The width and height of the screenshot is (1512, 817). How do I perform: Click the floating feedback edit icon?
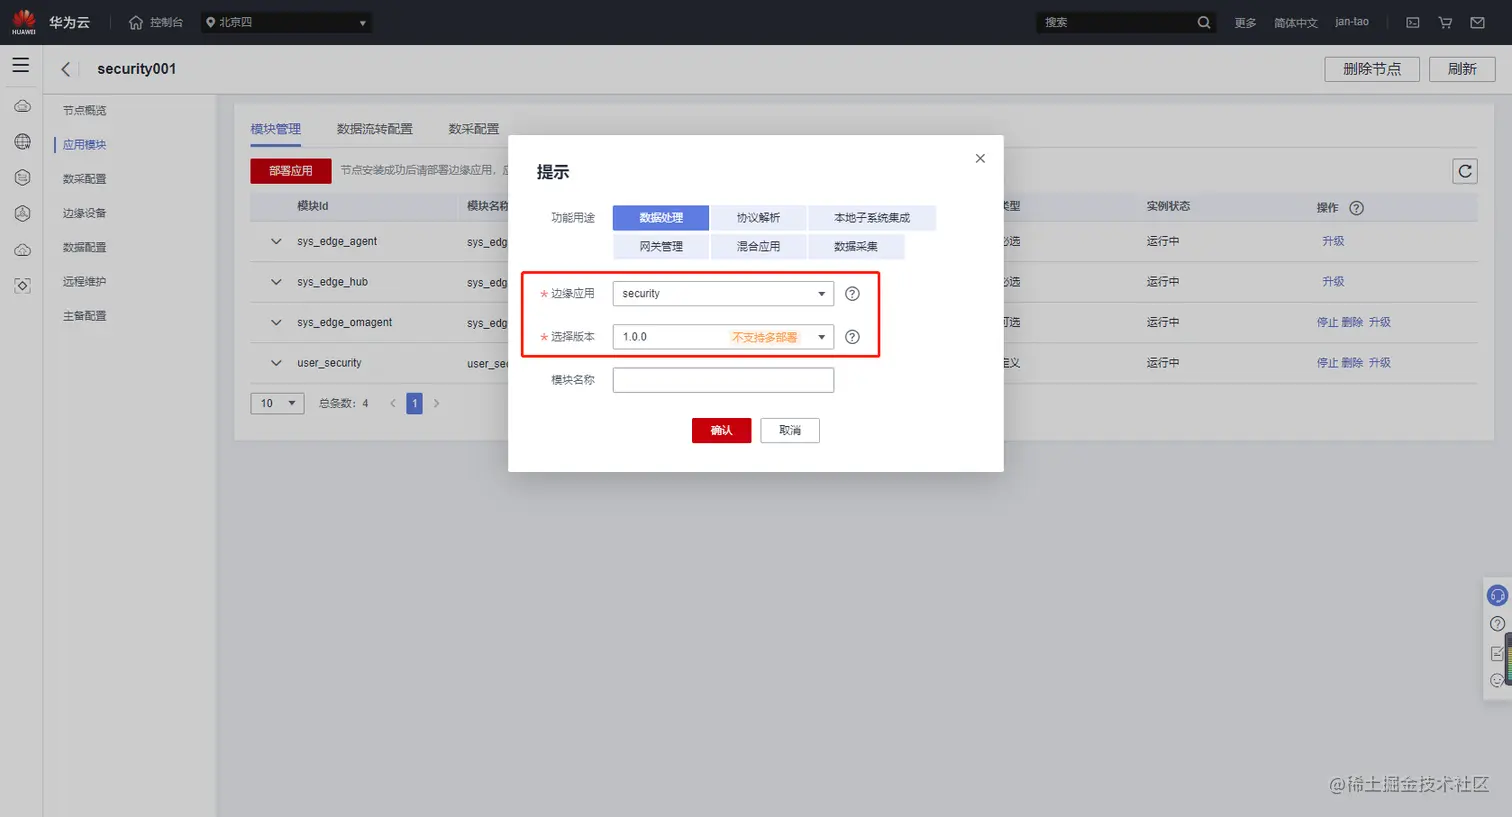[1497, 653]
